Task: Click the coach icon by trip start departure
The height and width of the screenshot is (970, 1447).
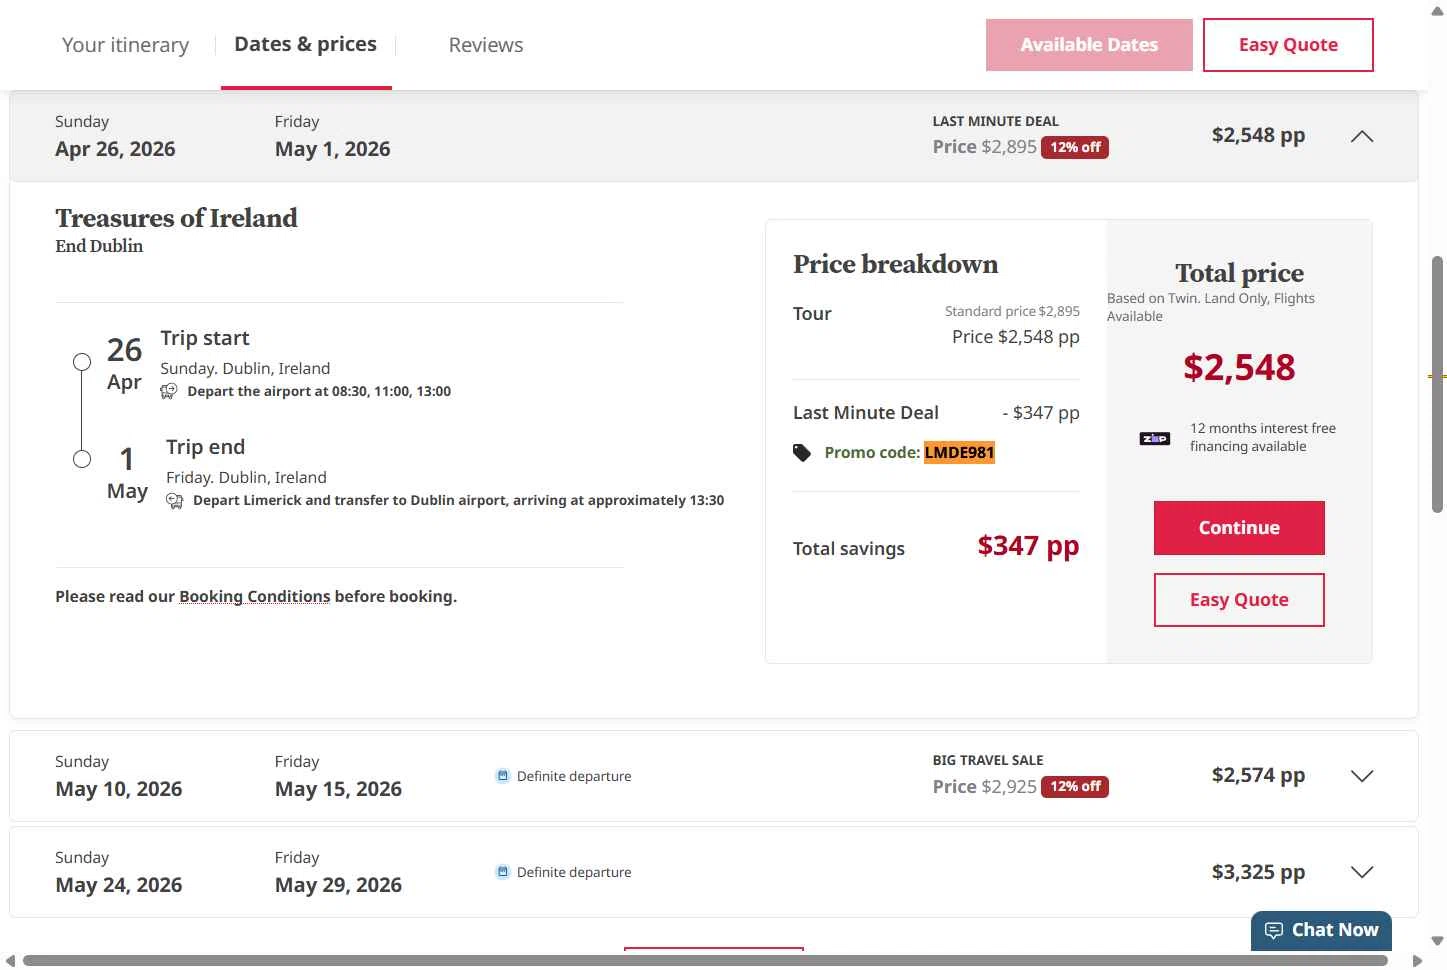Action: [x=169, y=391]
